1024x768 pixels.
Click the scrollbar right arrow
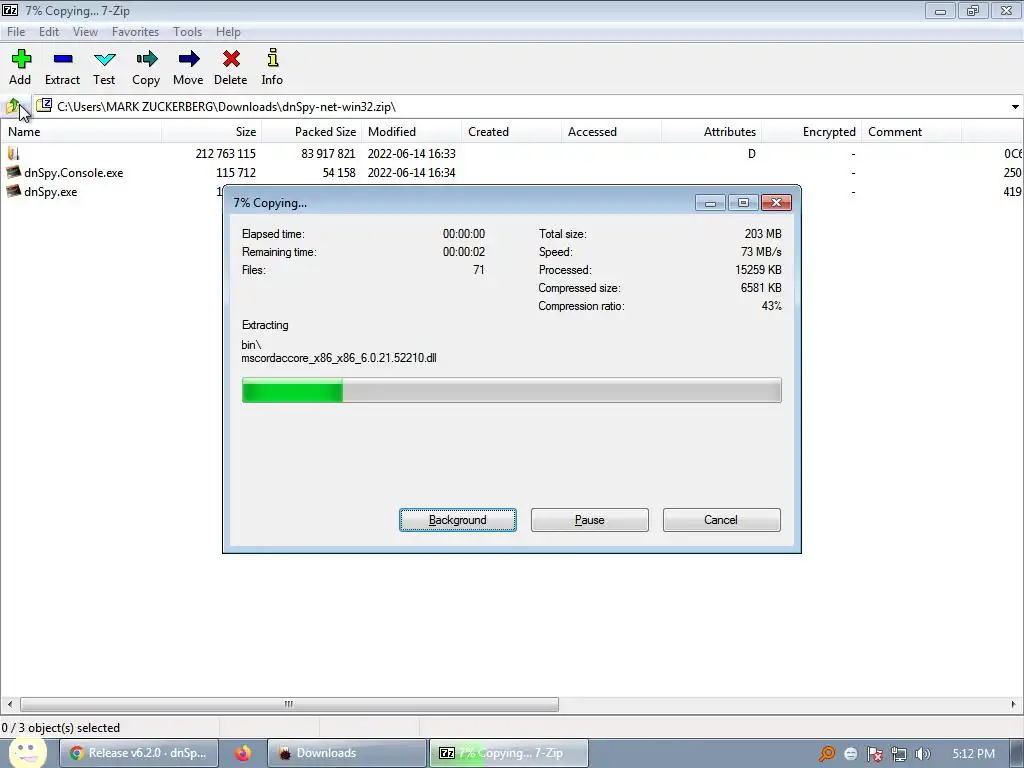pos(1014,704)
